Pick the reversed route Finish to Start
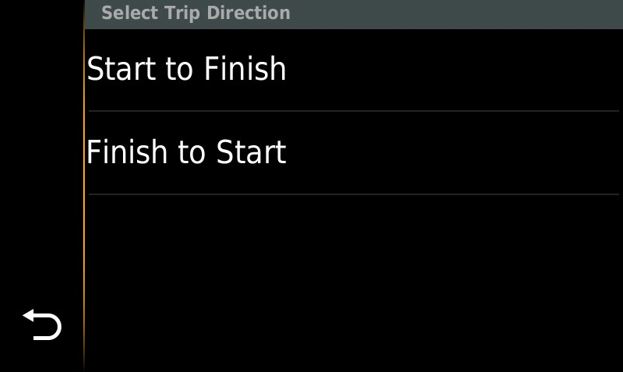Screen dimensions: 623x373 (354, 153)
